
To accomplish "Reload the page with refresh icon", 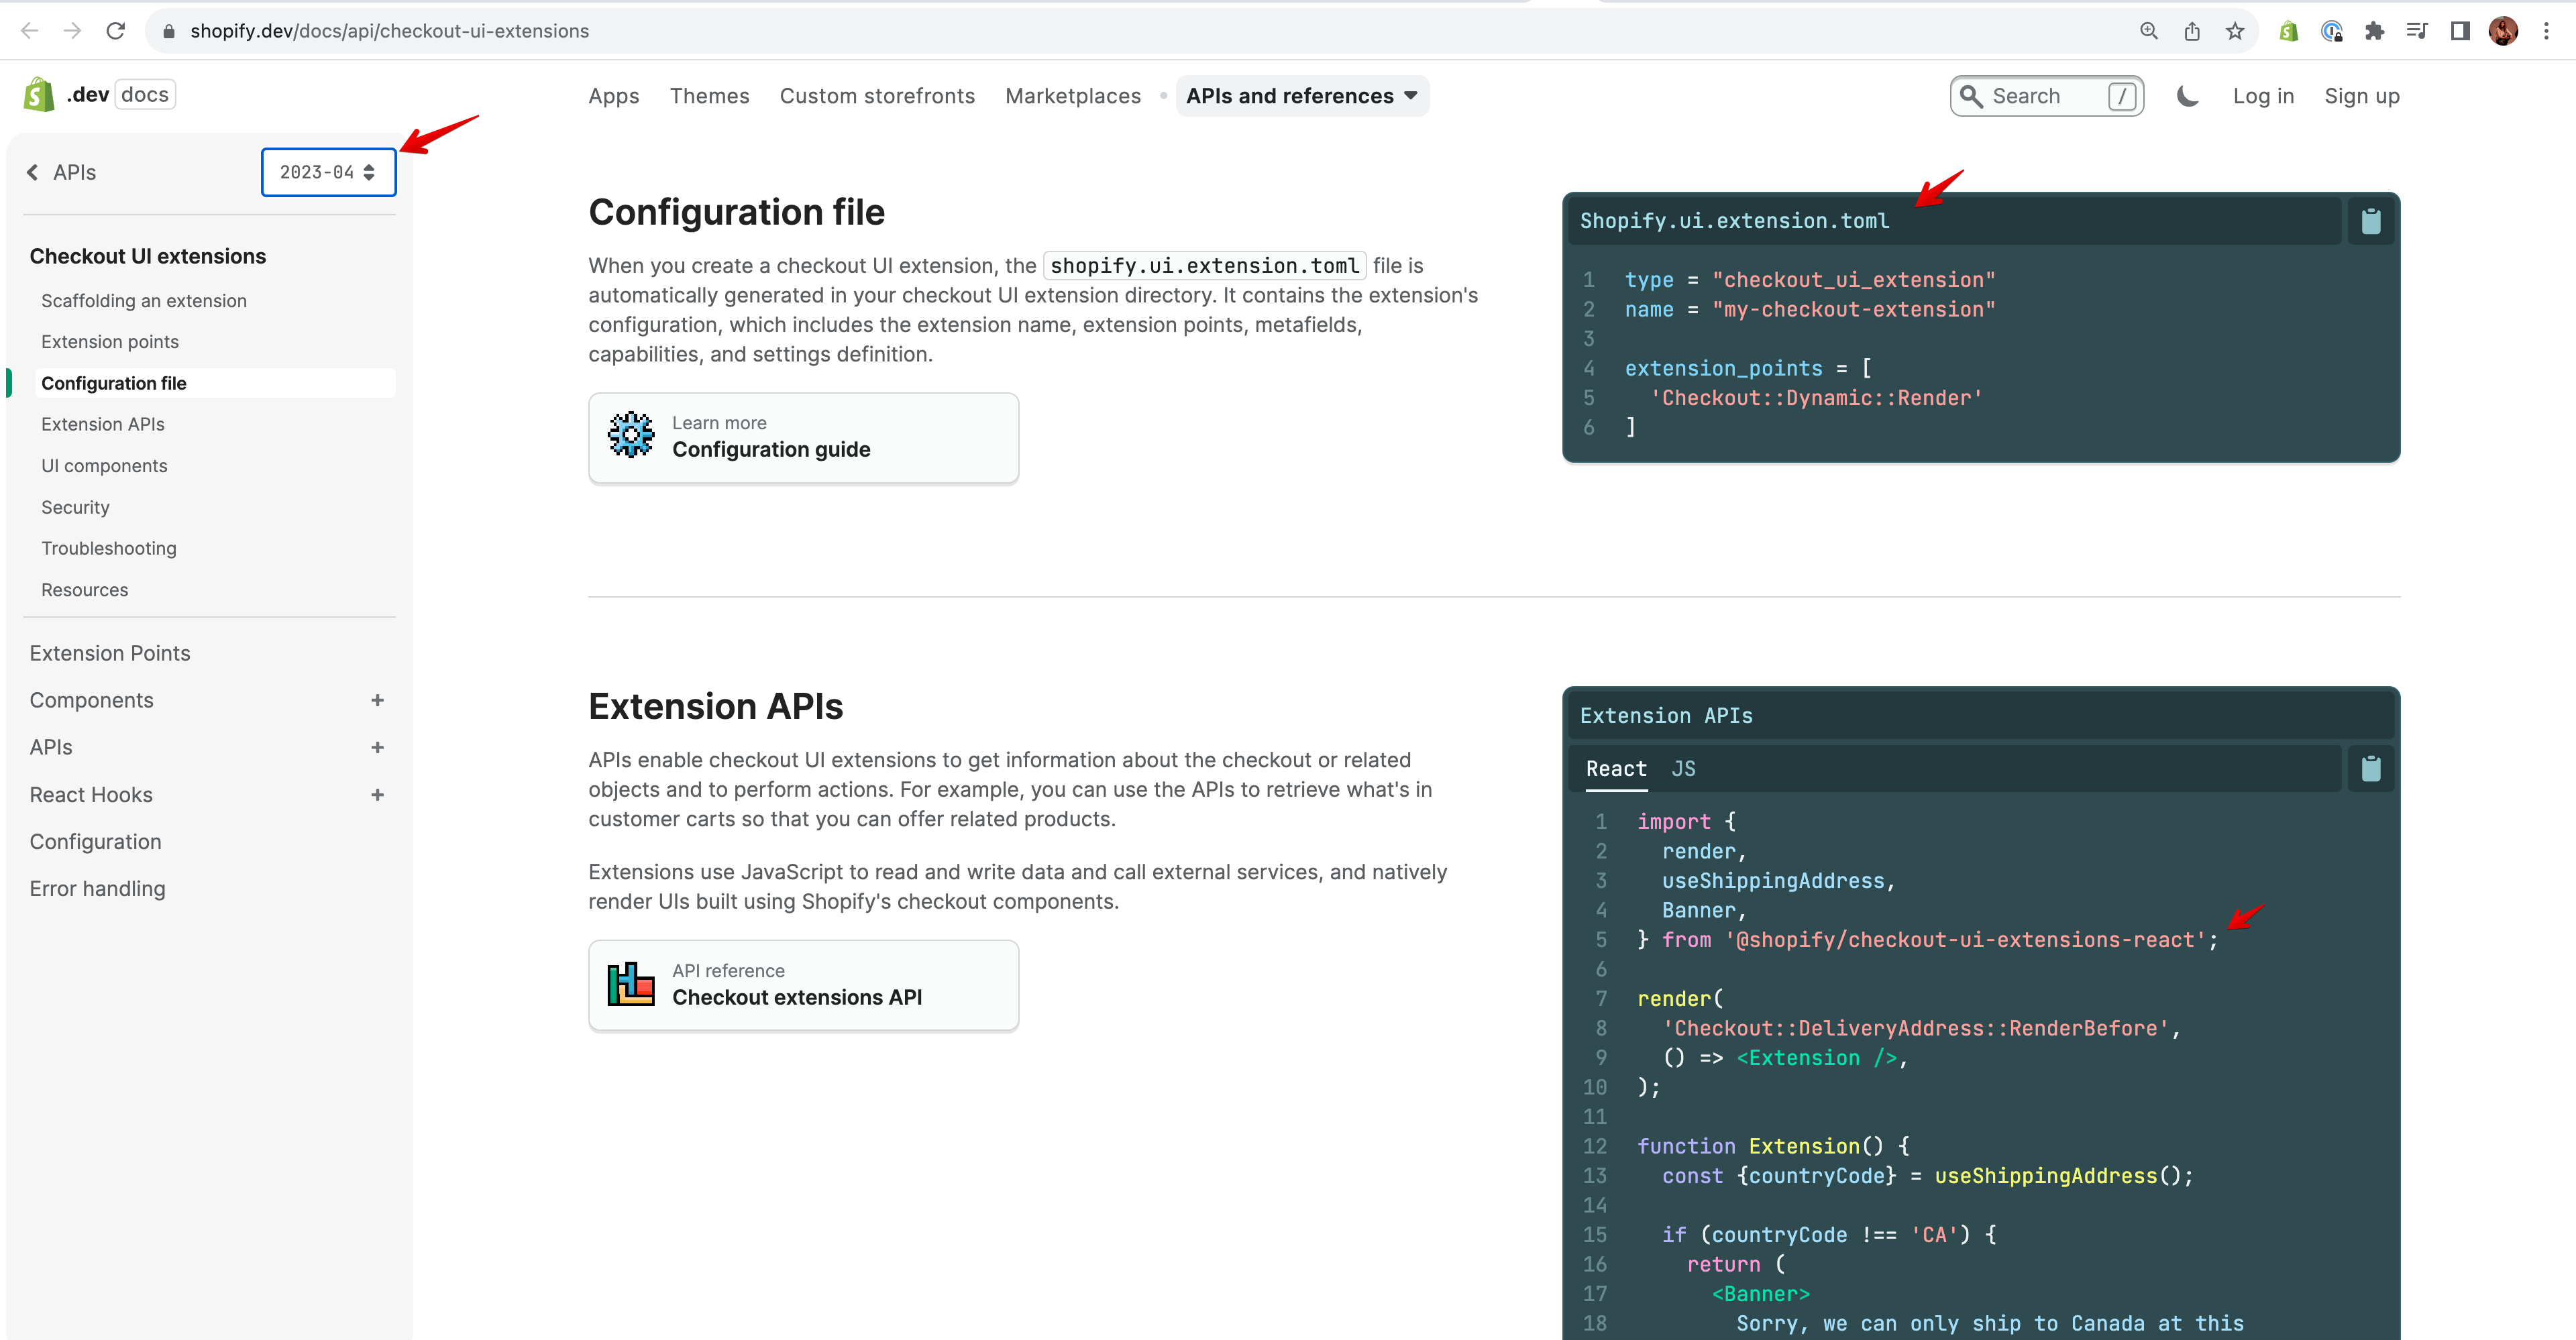I will click(116, 31).
